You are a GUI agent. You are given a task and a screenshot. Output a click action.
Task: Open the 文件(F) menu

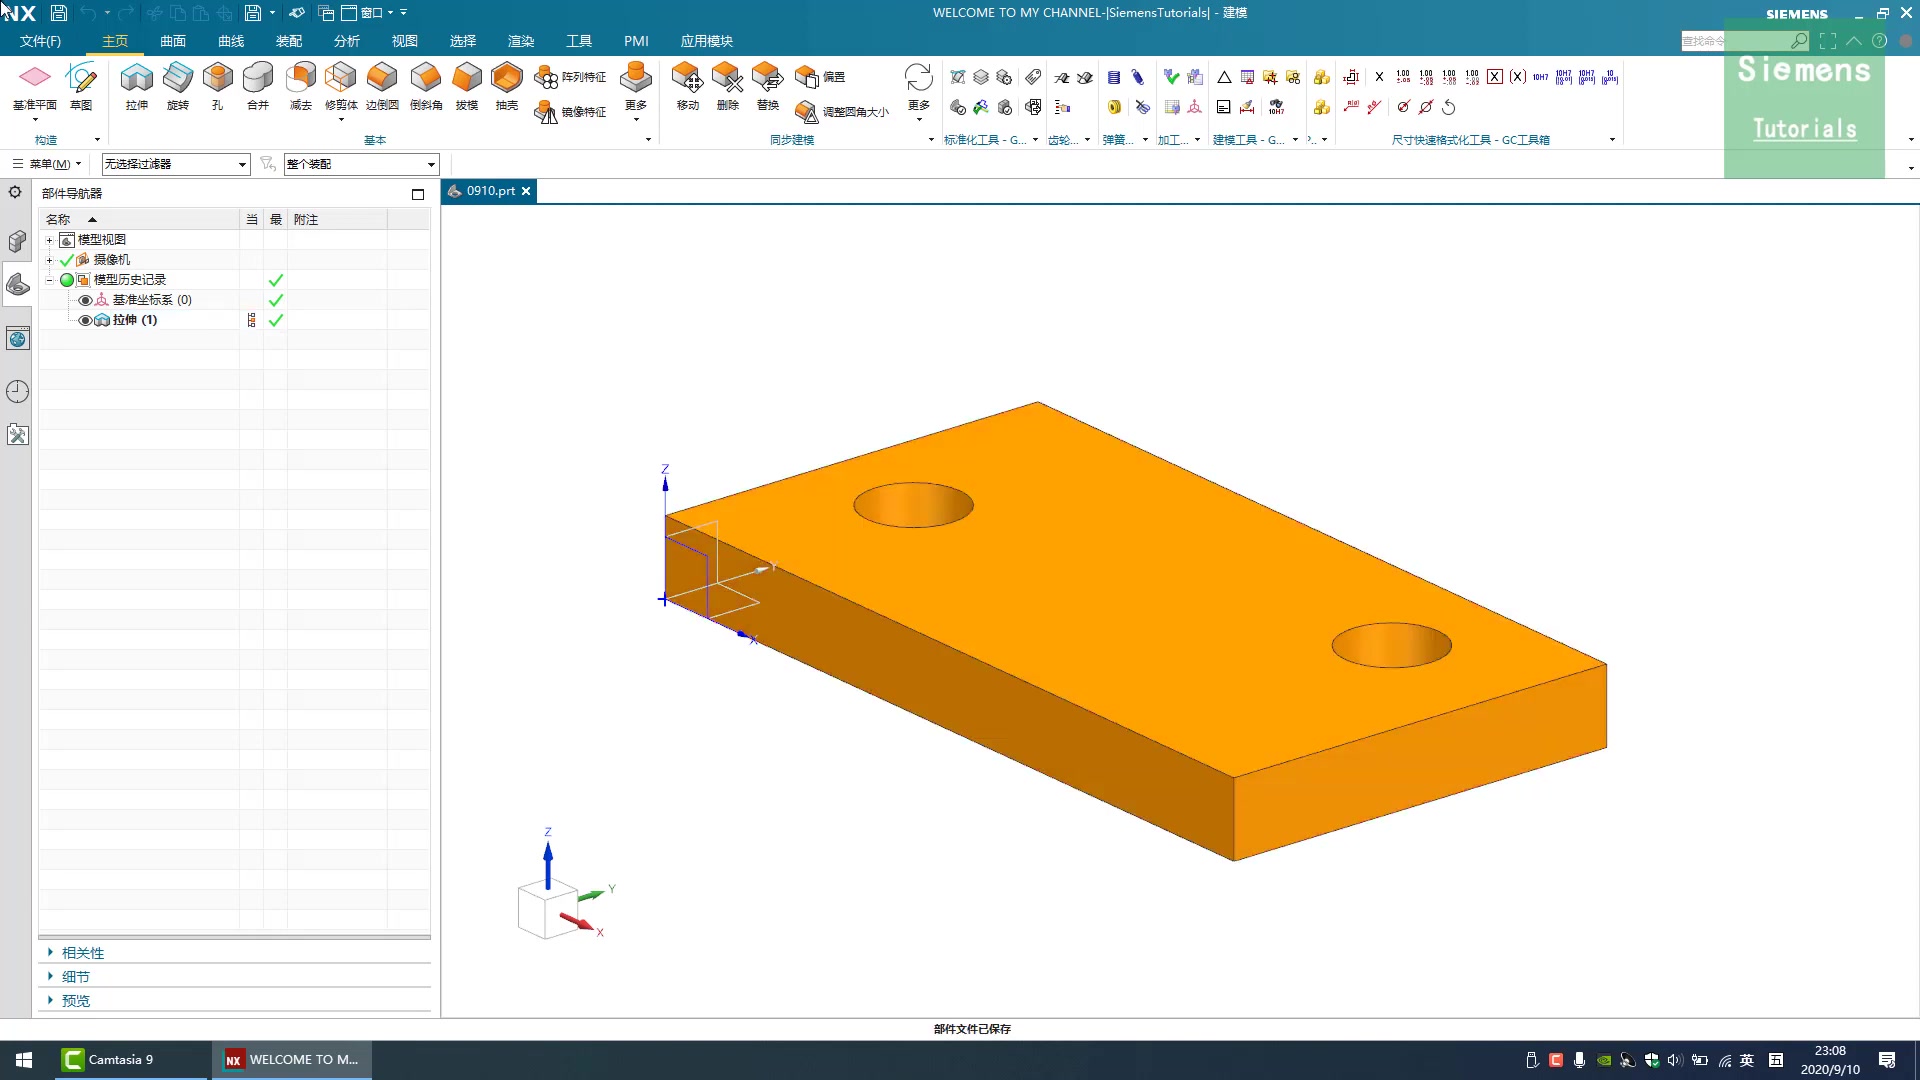pos(40,41)
